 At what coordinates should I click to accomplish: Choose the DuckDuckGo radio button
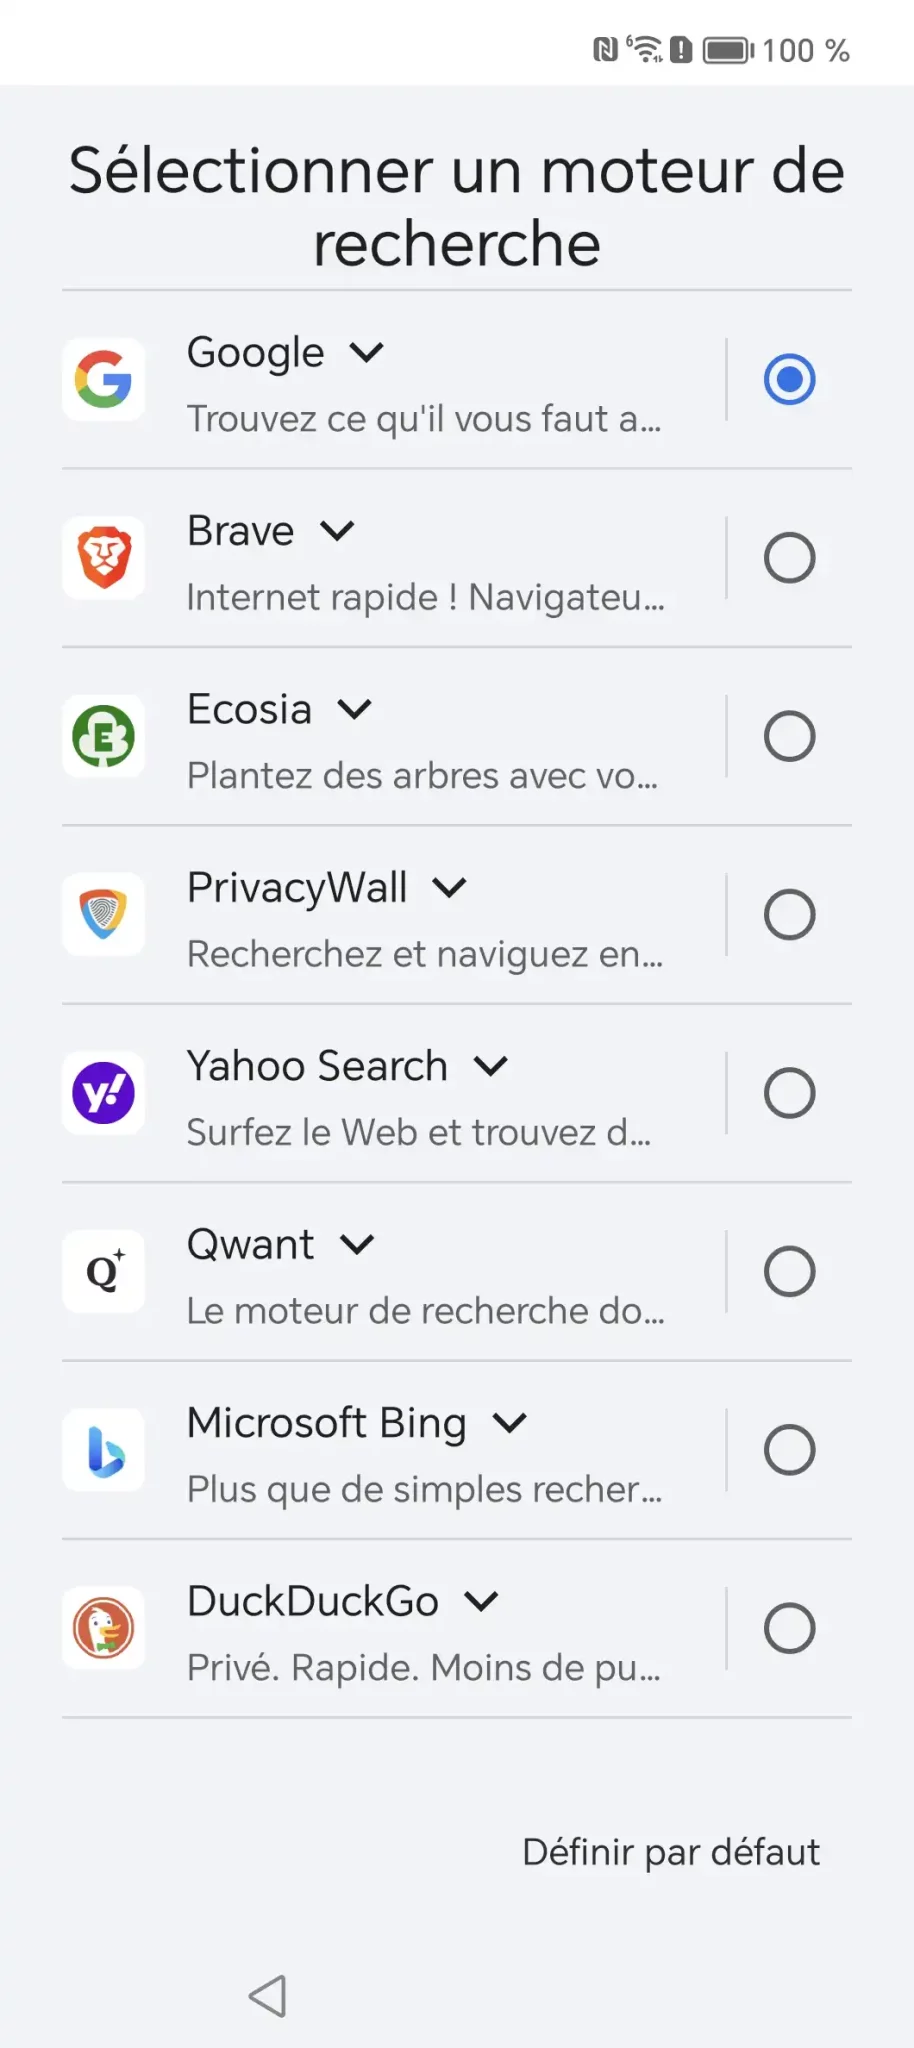tap(789, 1628)
